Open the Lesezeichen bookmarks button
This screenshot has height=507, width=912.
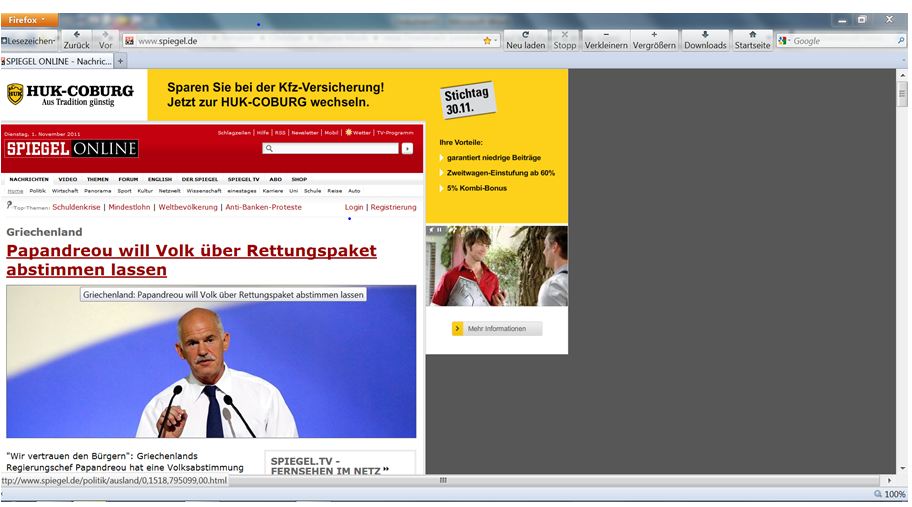coord(29,41)
